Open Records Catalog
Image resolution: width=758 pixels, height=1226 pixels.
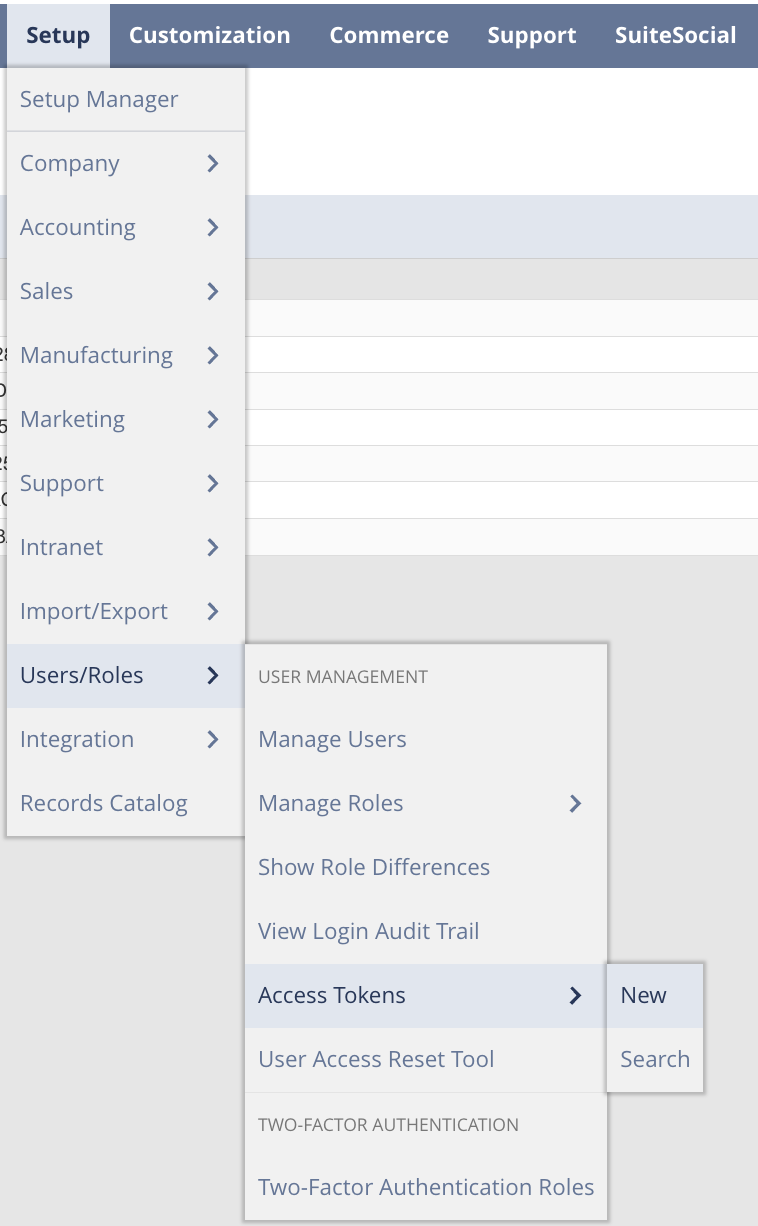[x=104, y=803]
